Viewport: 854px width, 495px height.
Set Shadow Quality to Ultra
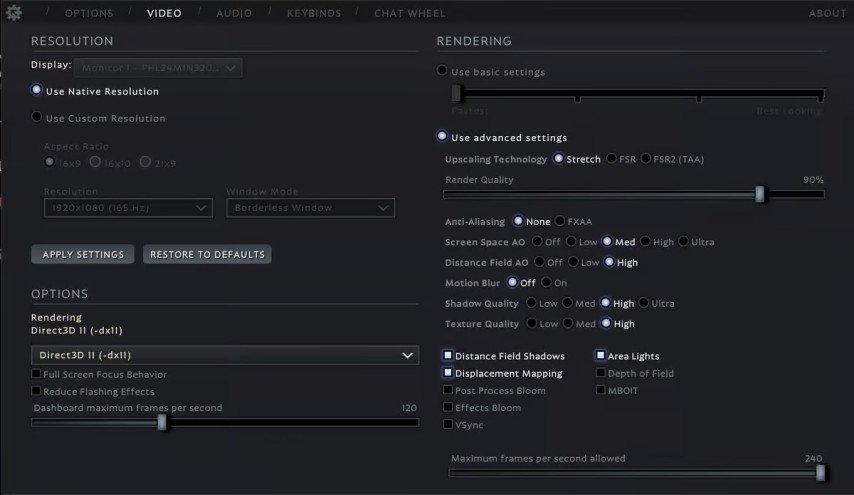tap(644, 303)
